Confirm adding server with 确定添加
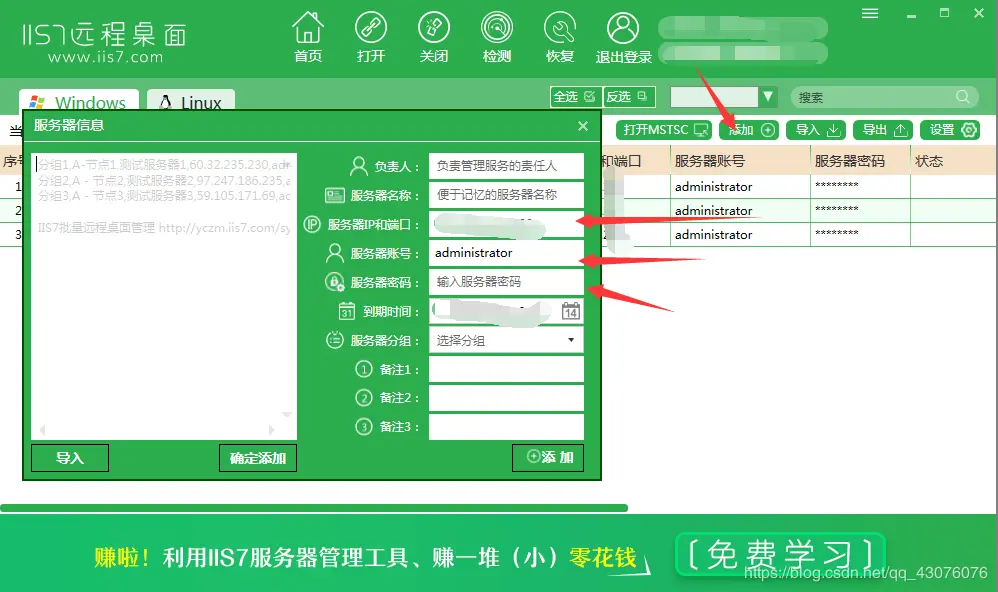Viewport: 998px width, 592px height. [x=257, y=458]
